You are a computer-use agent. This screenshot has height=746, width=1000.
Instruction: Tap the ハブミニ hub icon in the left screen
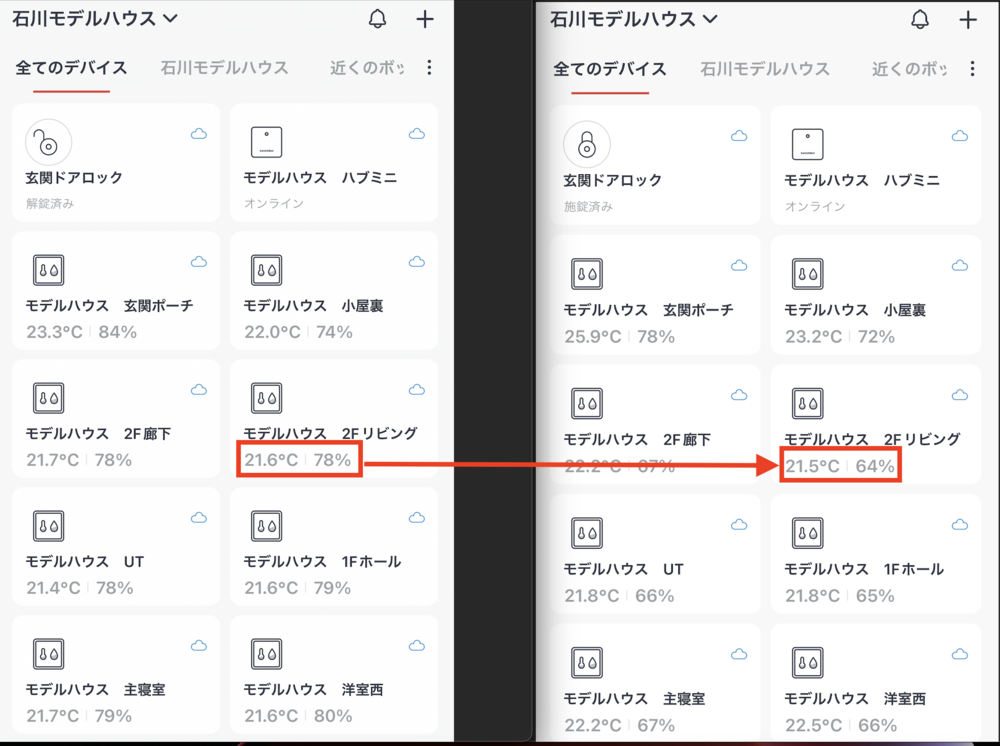pos(267,142)
